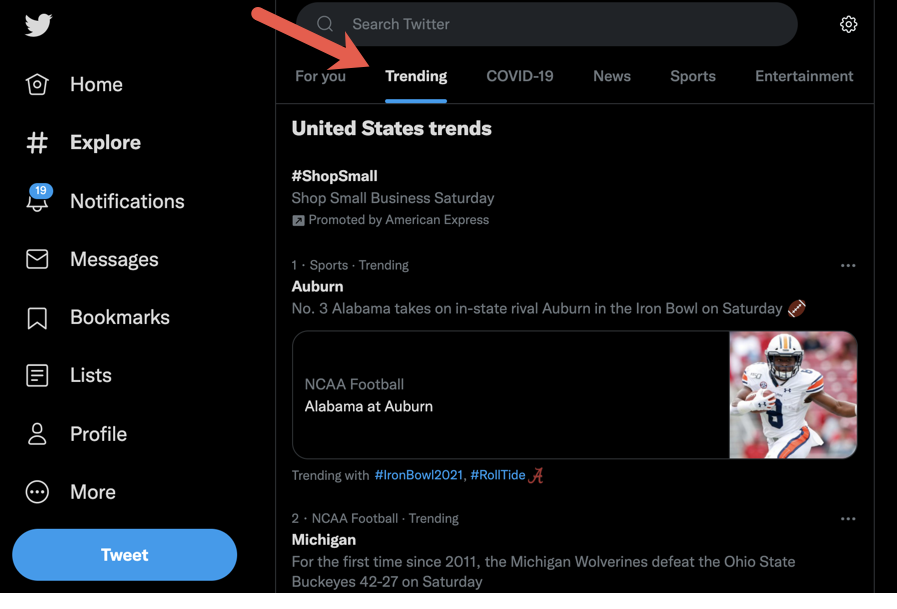
Task: Open the Alabama at Auburn game thumbnail
Action: [x=793, y=394]
